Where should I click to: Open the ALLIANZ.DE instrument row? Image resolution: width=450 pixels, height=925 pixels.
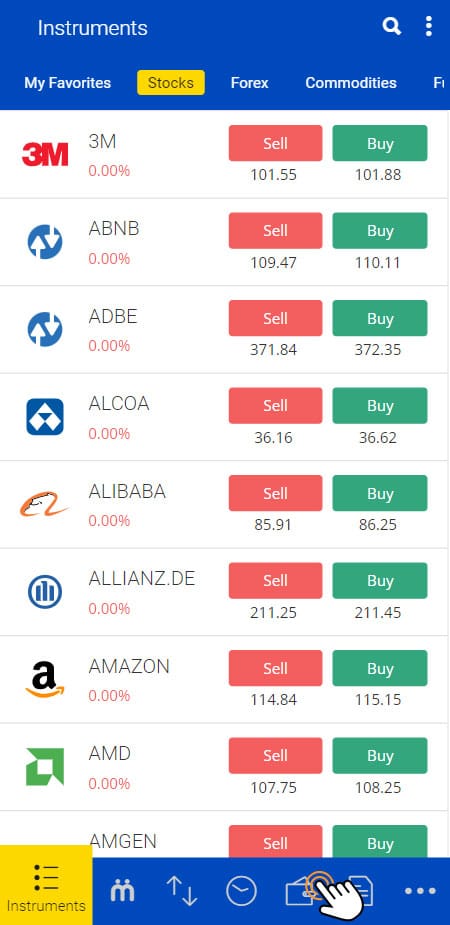[224, 592]
